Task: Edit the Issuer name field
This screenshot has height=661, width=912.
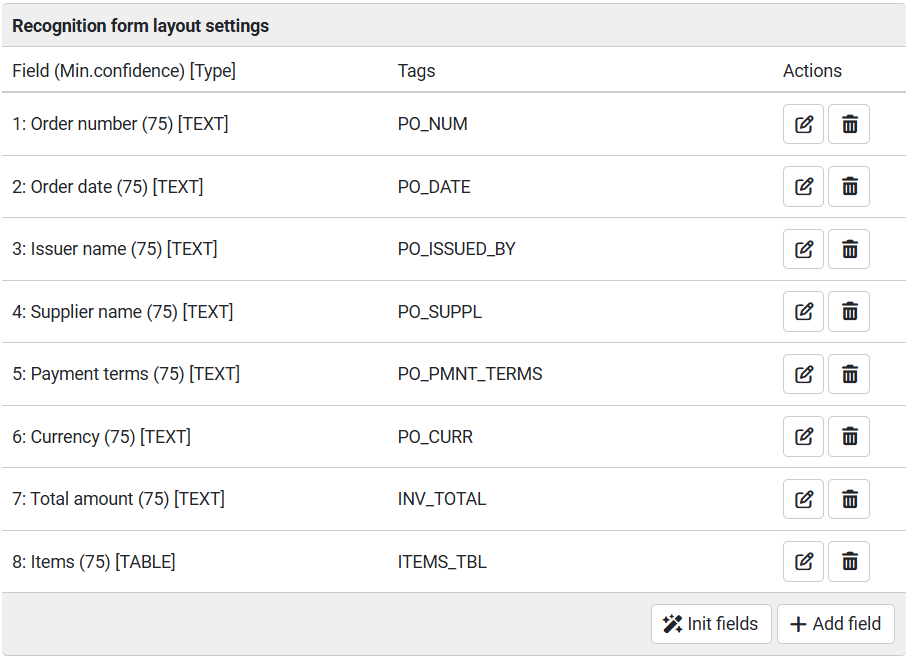Action: pyautogui.click(x=803, y=249)
